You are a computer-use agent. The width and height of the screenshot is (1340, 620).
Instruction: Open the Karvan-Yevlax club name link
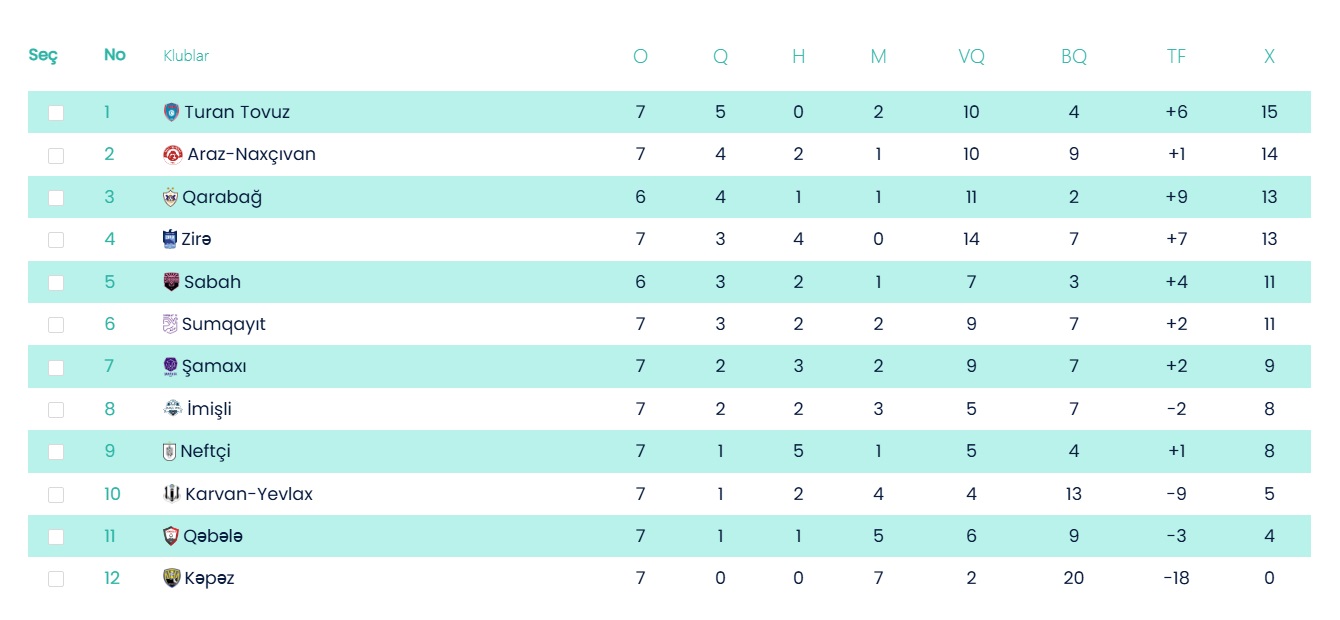pyautogui.click(x=248, y=494)
